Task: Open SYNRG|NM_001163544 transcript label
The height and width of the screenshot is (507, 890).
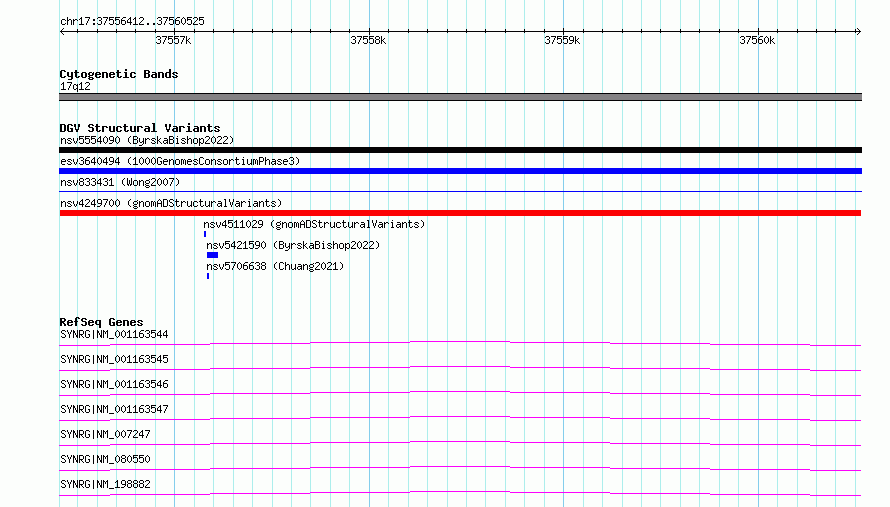Action: [114, 334]
